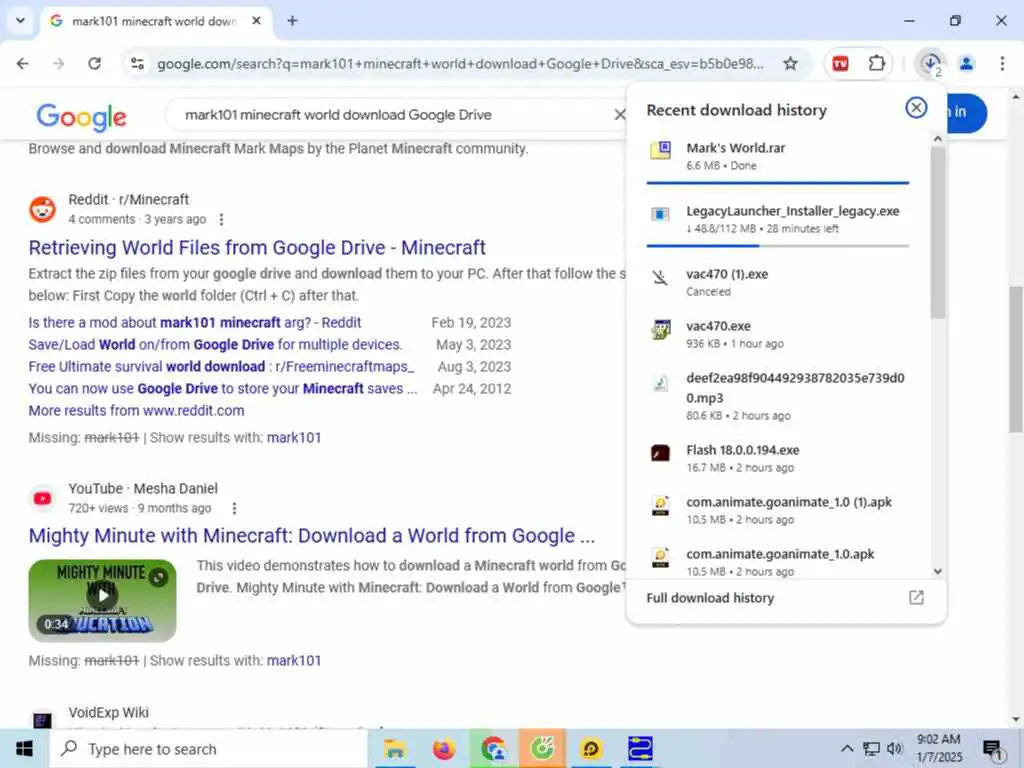This screenshot has height=768, width=1024.
Task: Click the Flash 18.0.0.194.exe file icon
Action: [660, 453]
